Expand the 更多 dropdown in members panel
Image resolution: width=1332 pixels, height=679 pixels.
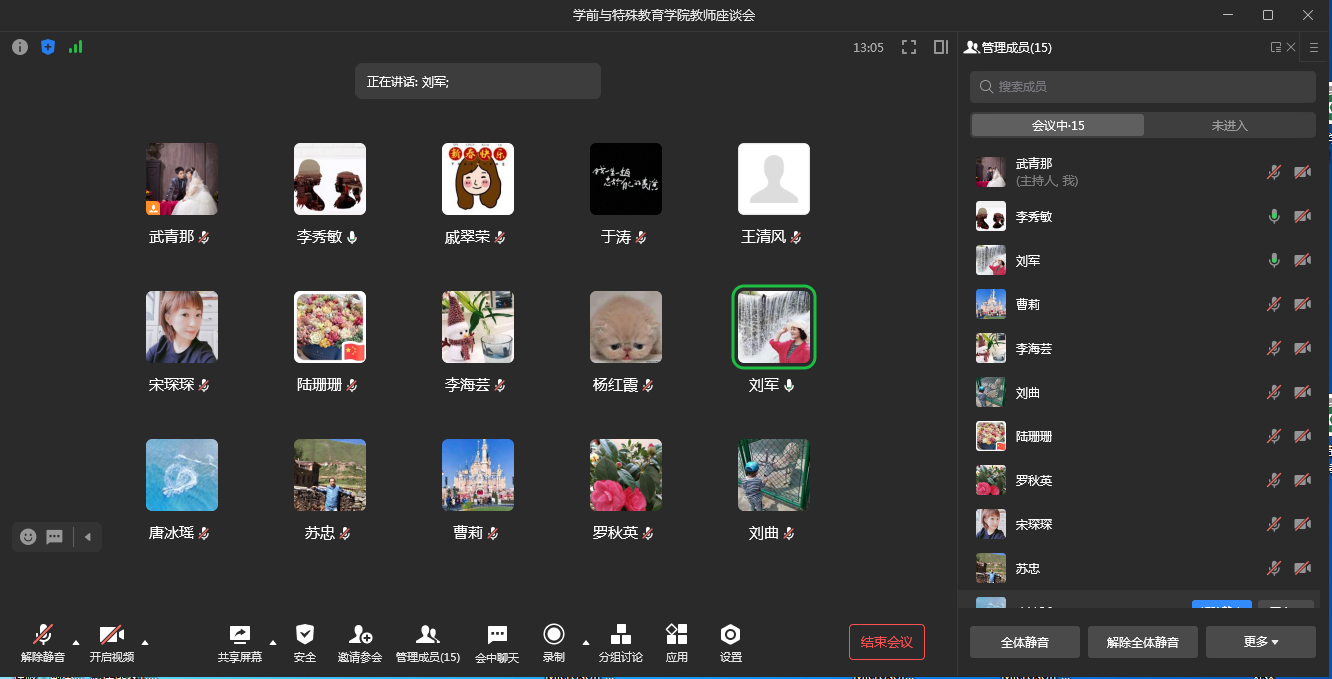pyautogui.click(x=1260, y=642)
